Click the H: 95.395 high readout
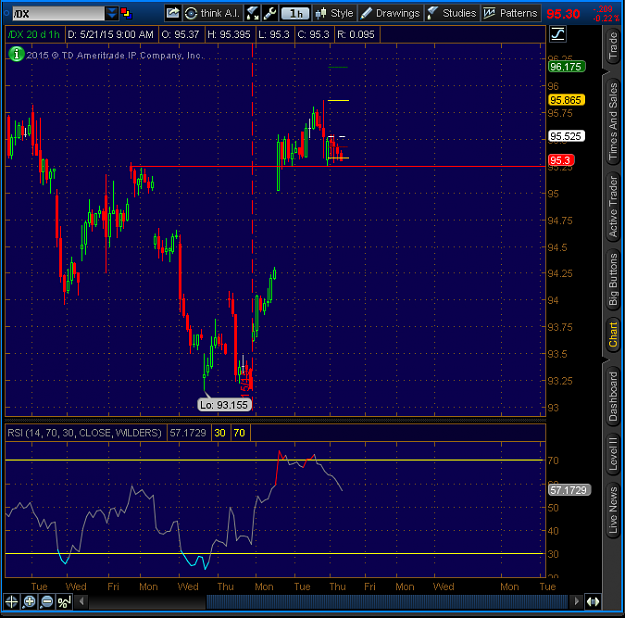 click(229, 35)
